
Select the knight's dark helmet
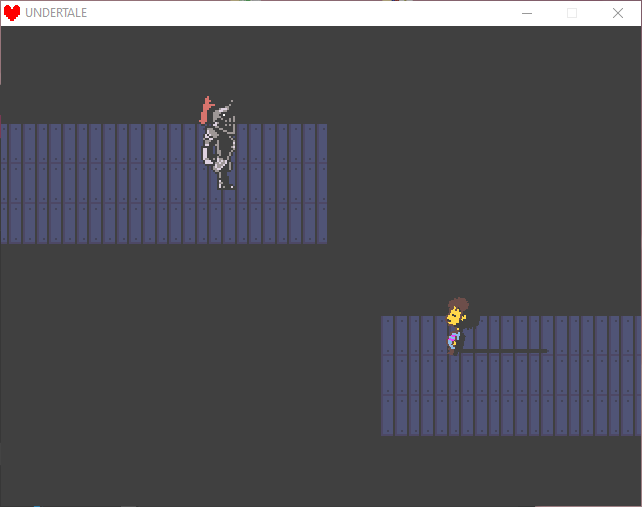point(225,119)
